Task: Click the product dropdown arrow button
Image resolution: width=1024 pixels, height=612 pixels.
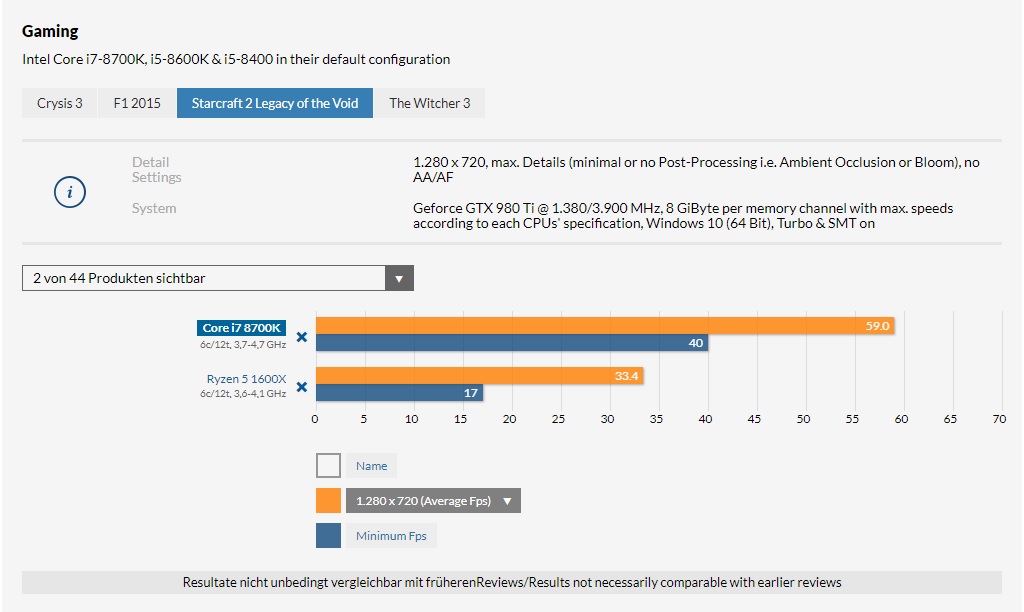Action: pyautogui.click(x=400, y=278)
